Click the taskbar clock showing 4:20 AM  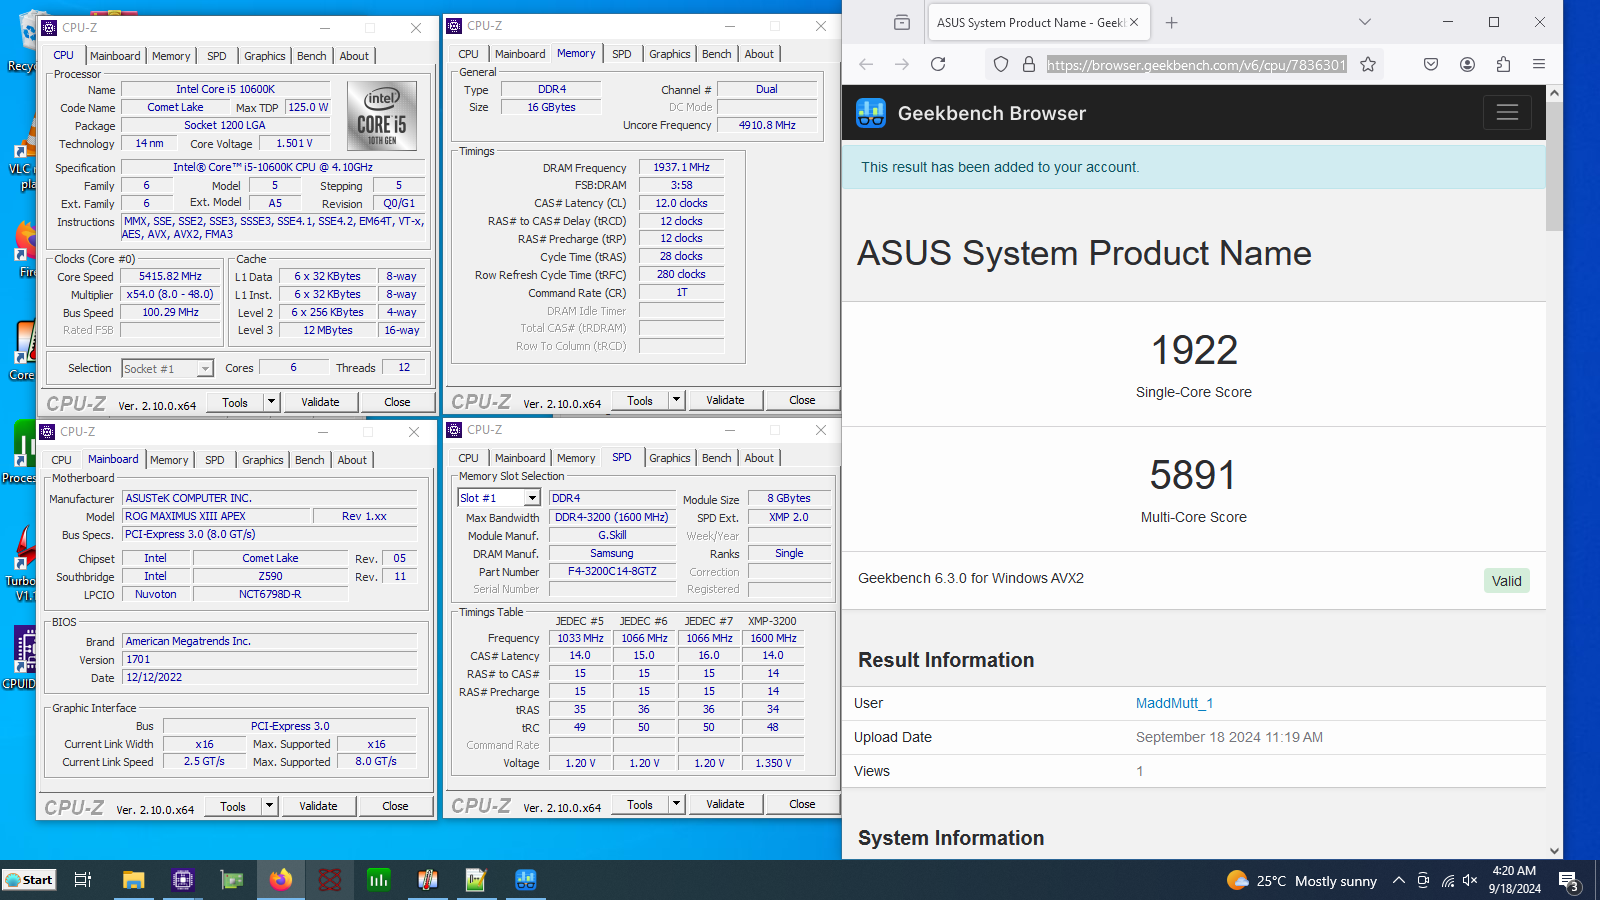[1514, 880]
